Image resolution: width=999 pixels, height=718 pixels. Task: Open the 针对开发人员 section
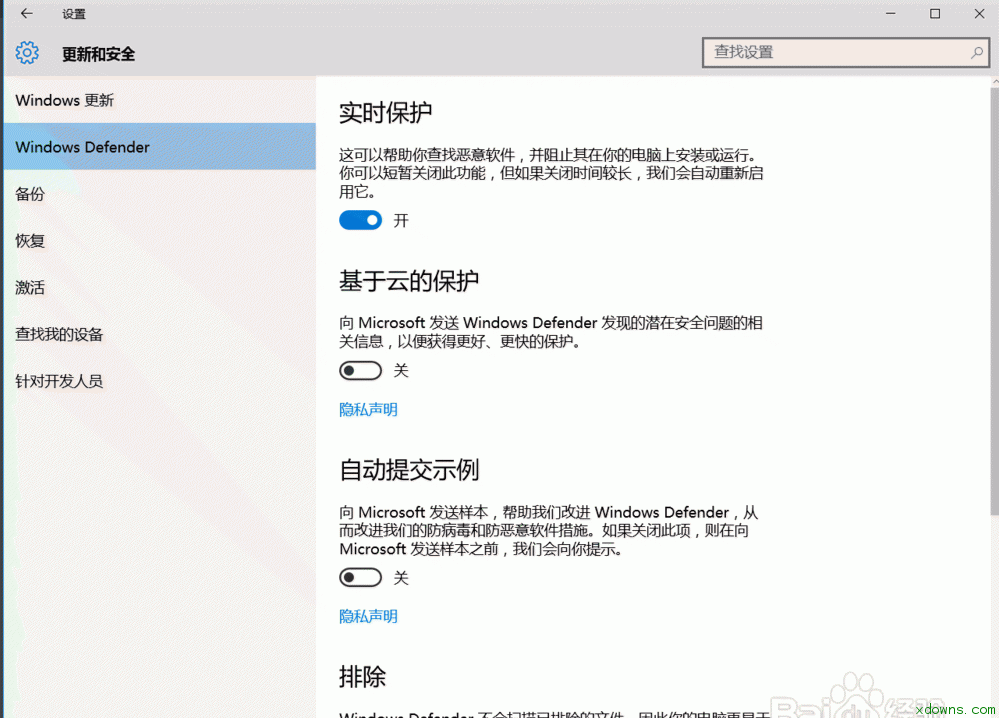[x=159, y=381]
